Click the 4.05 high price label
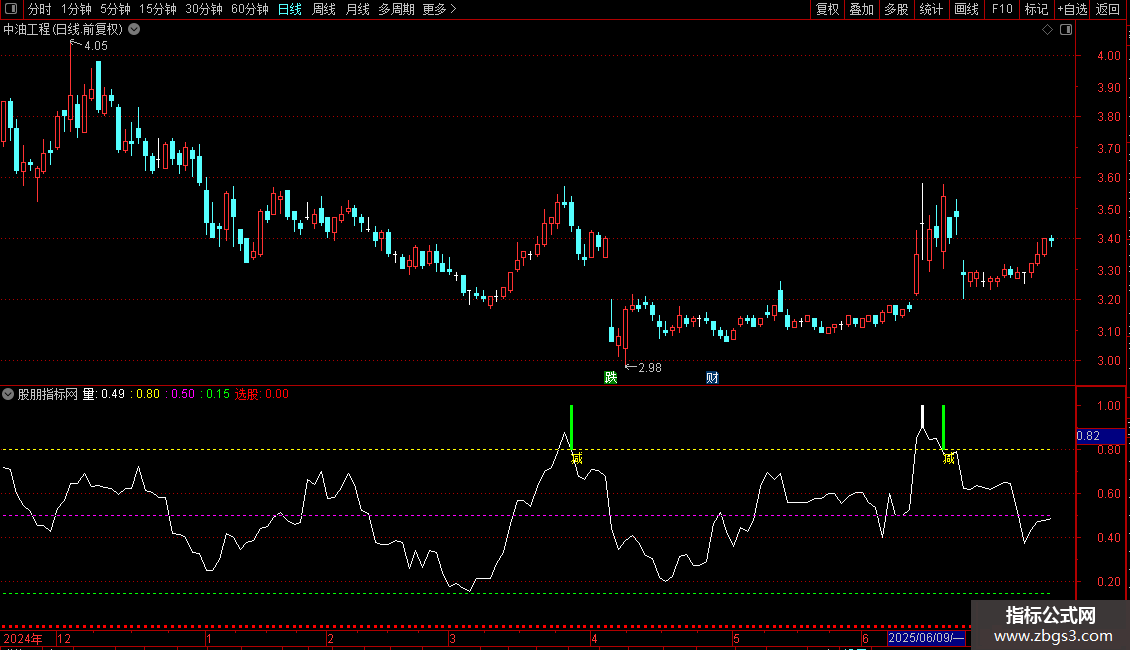 click(x=96, y=46)
